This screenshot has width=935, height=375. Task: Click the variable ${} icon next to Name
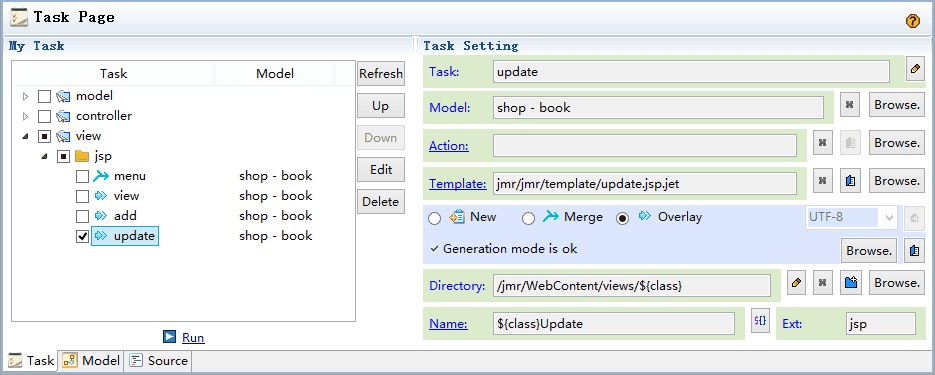[x=760, y=321]
